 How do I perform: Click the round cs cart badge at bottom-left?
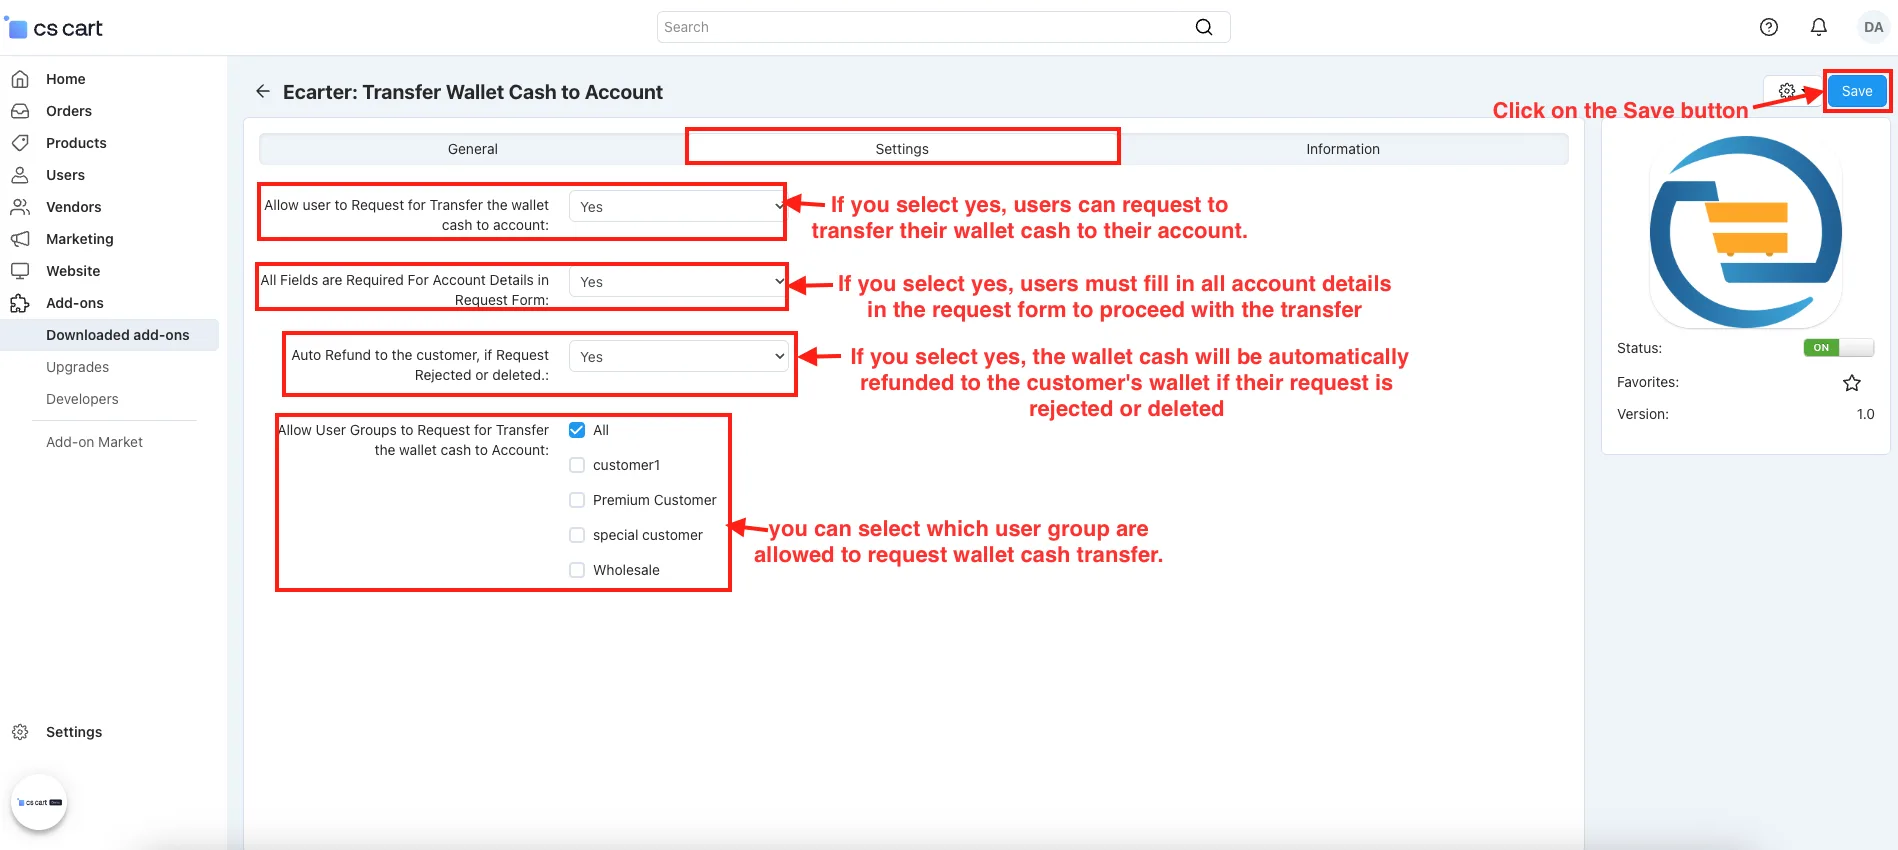(39, 802)
